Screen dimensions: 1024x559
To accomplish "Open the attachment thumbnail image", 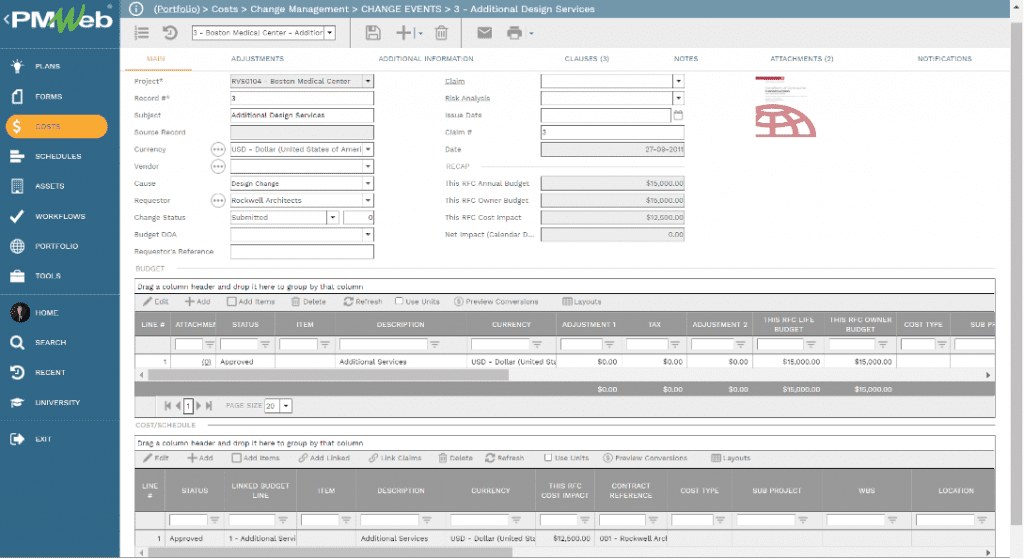I will [785, 106].
